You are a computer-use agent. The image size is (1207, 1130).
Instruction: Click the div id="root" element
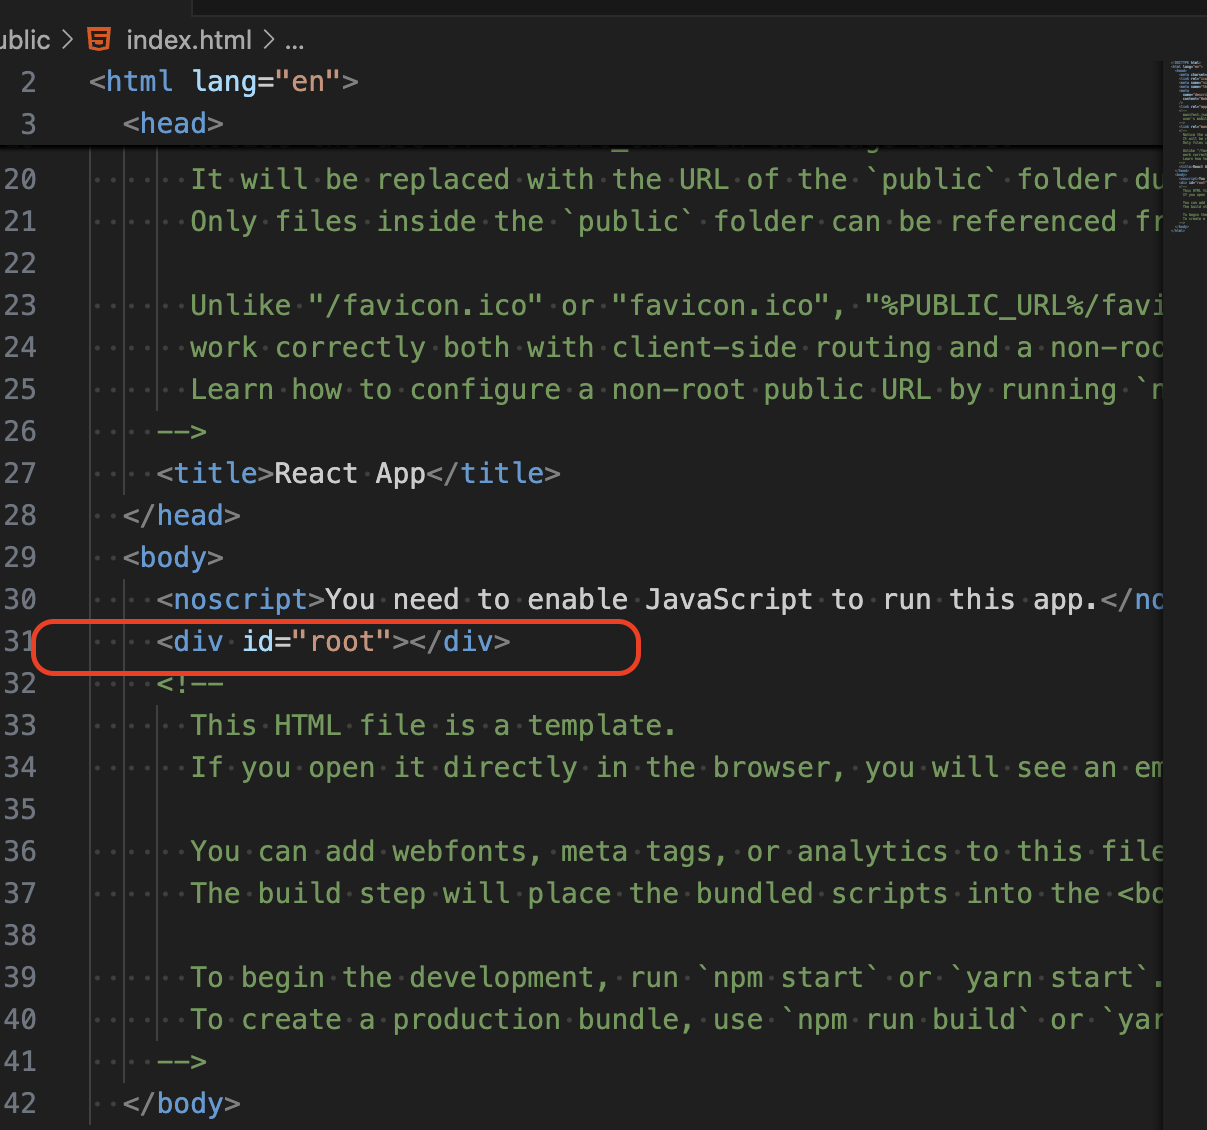click(x=333, y=641)
